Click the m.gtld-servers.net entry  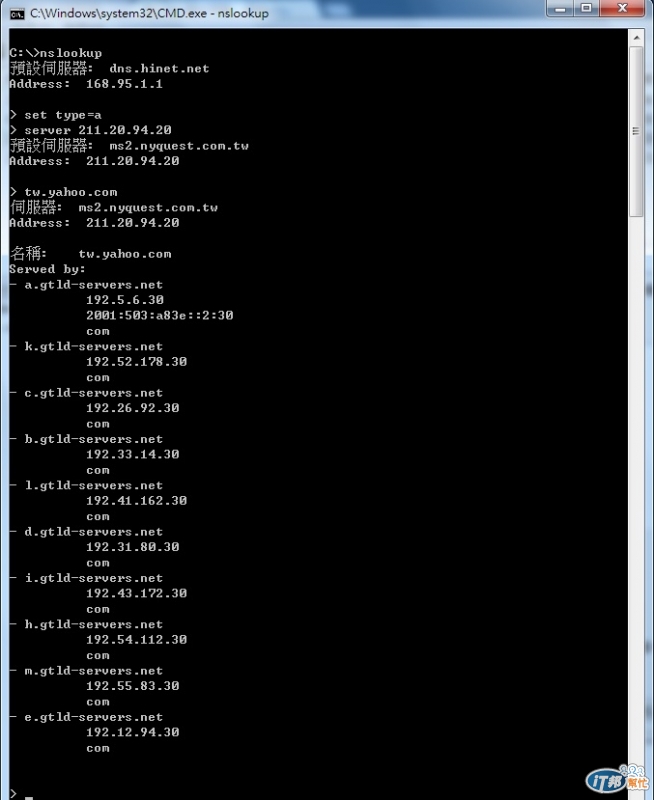(93, 671)
